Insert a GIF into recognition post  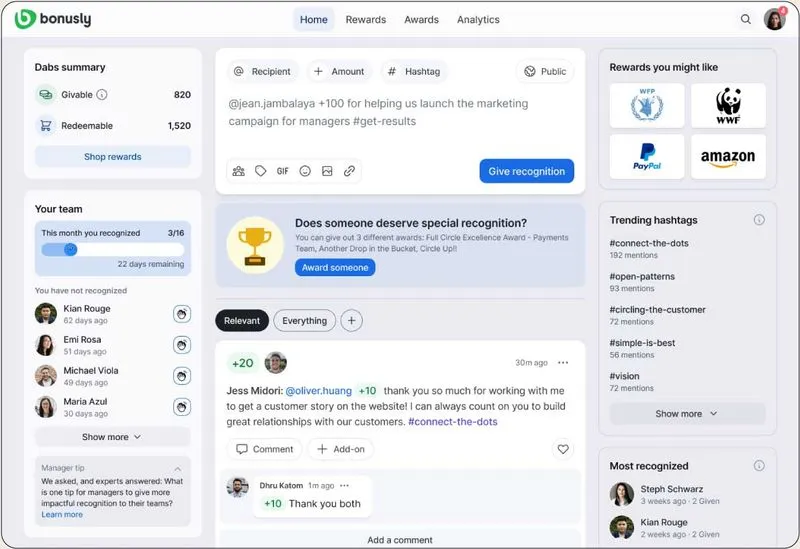[283, 171]
